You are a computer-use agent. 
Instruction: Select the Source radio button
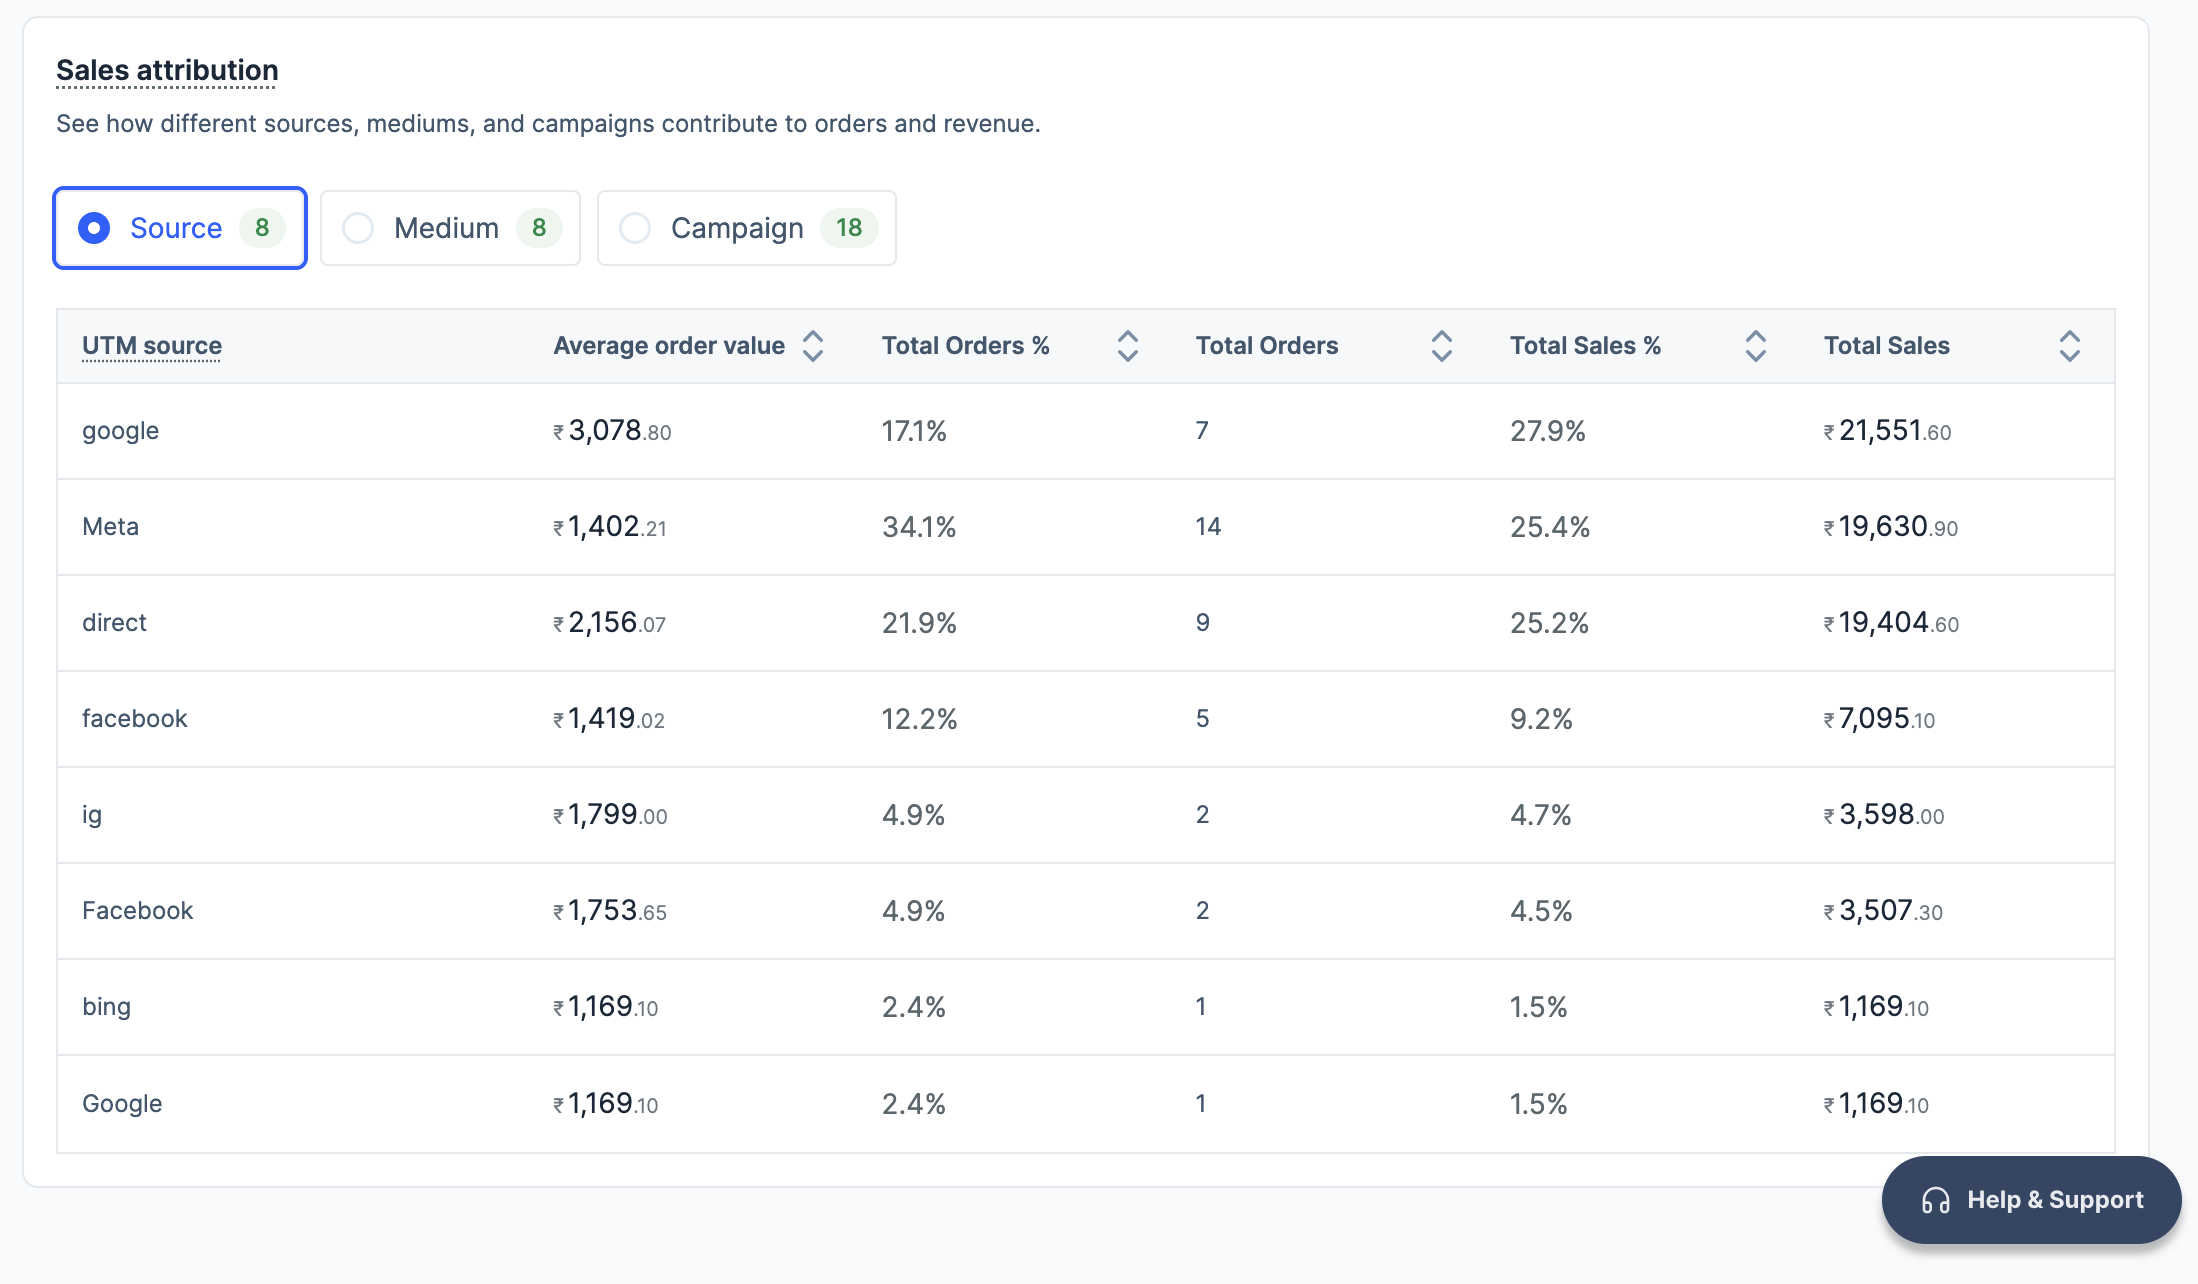[x=94, y=228]
